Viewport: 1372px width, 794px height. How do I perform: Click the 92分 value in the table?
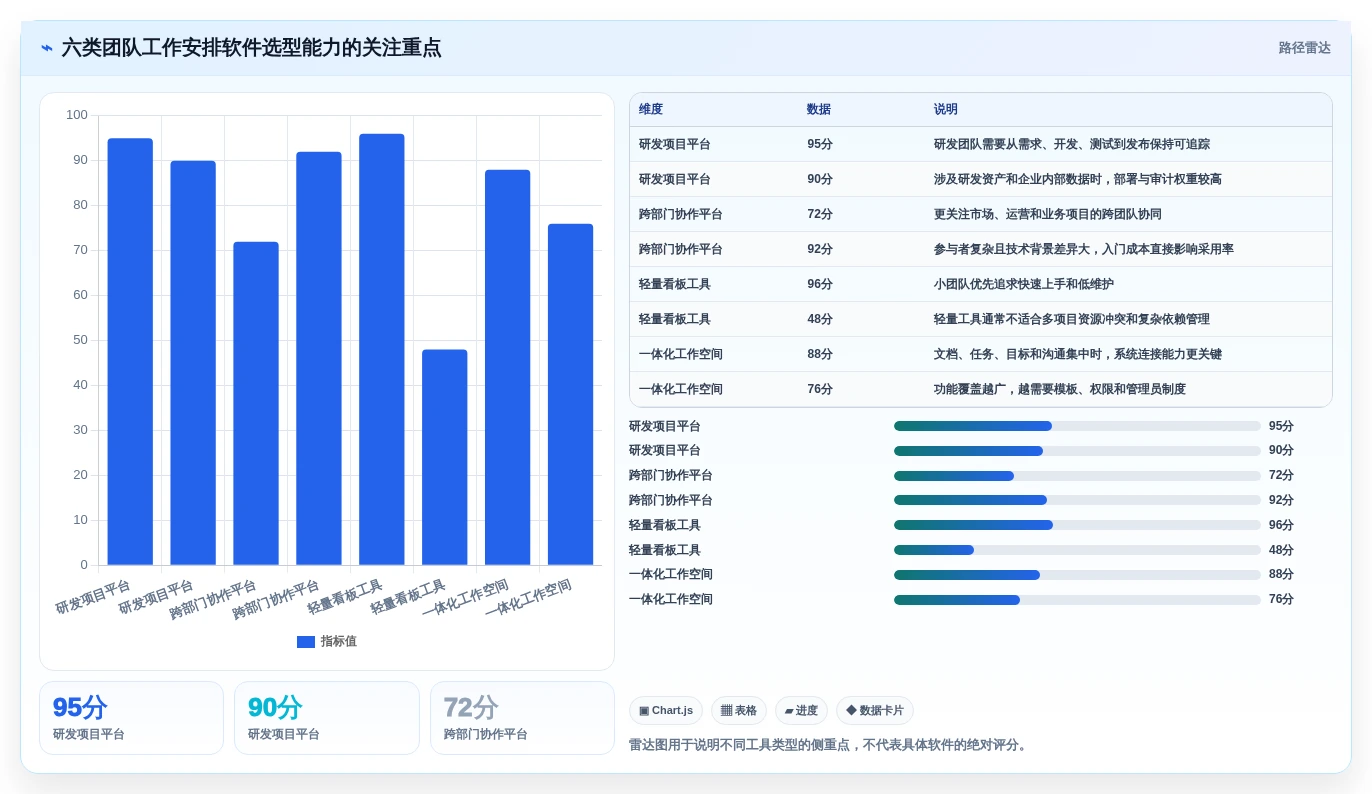tap(820, 249)
